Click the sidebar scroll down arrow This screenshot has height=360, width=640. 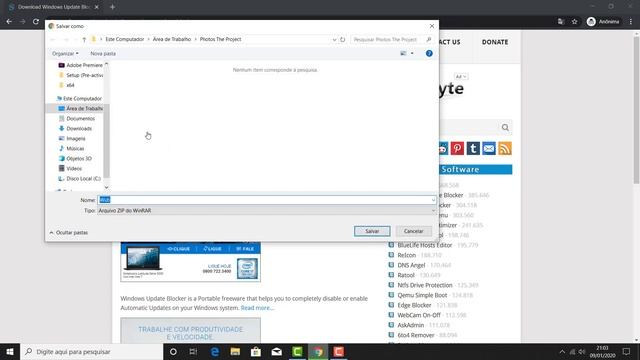click(107, 187)
